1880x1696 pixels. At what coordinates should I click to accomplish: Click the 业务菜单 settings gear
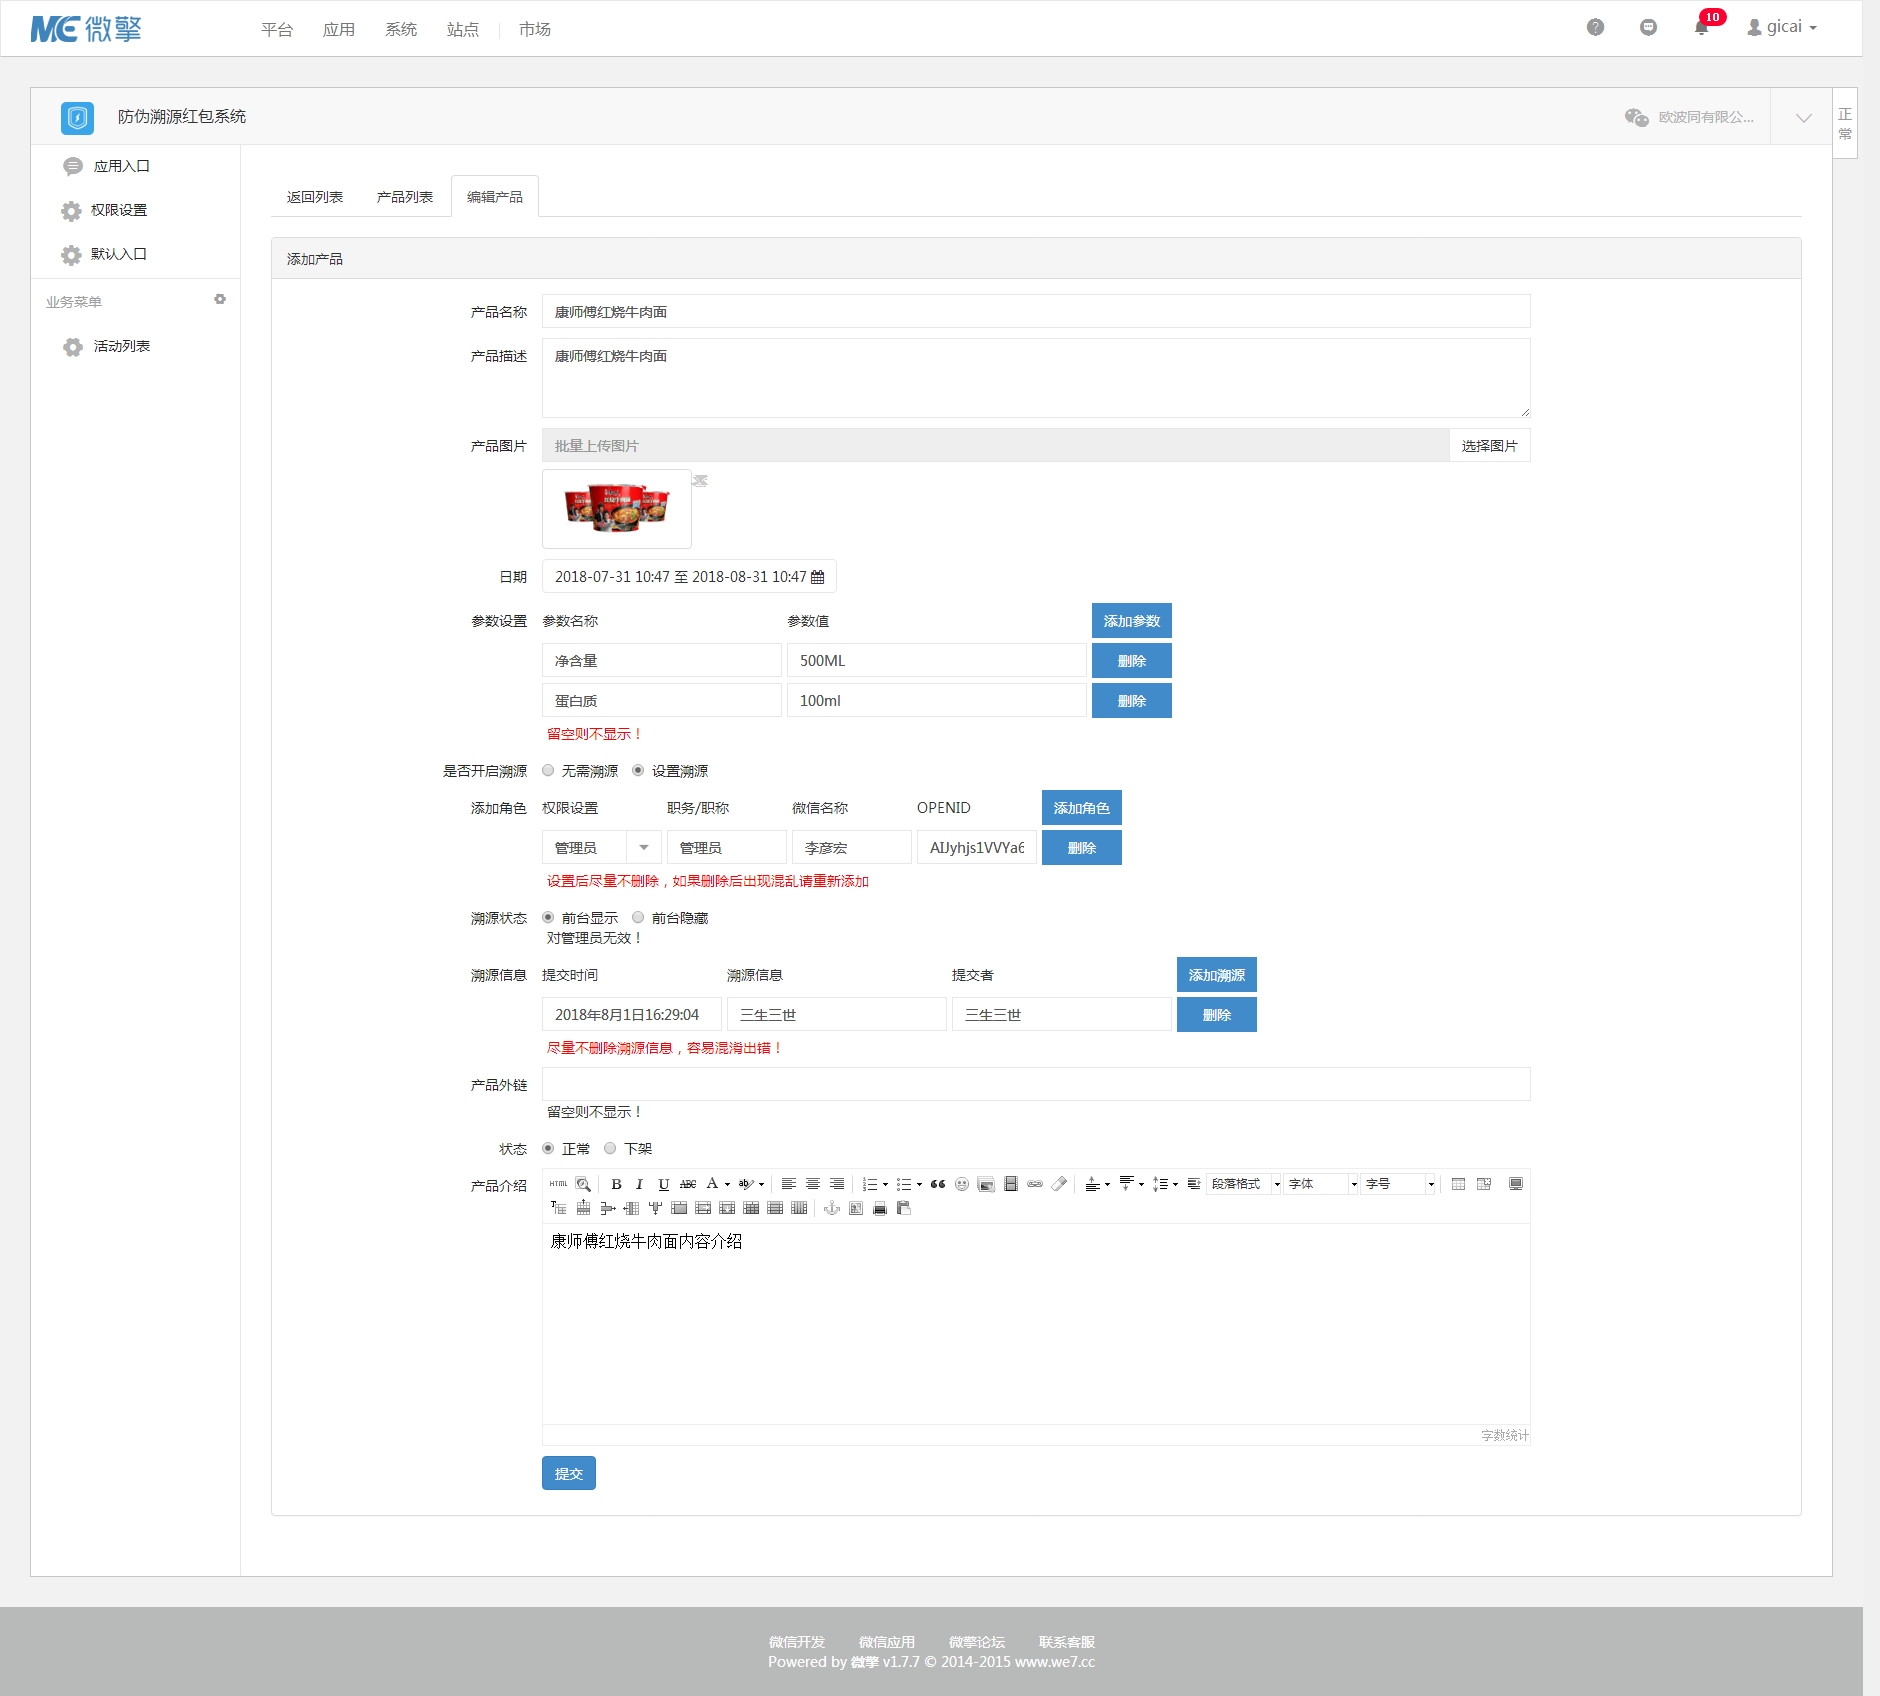(x=220, y=300)
